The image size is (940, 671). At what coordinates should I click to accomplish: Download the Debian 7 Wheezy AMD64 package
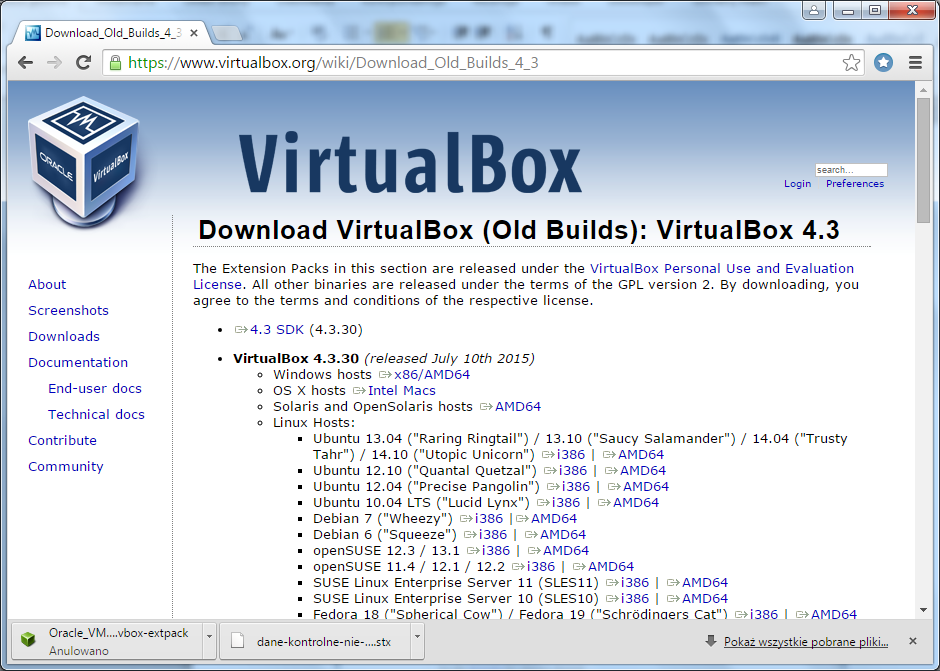tap(554, 519)
